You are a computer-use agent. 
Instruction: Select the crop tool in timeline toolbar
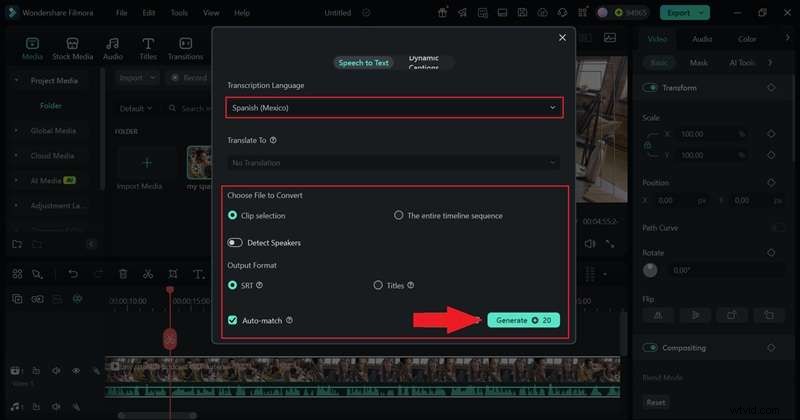point(173,274)
